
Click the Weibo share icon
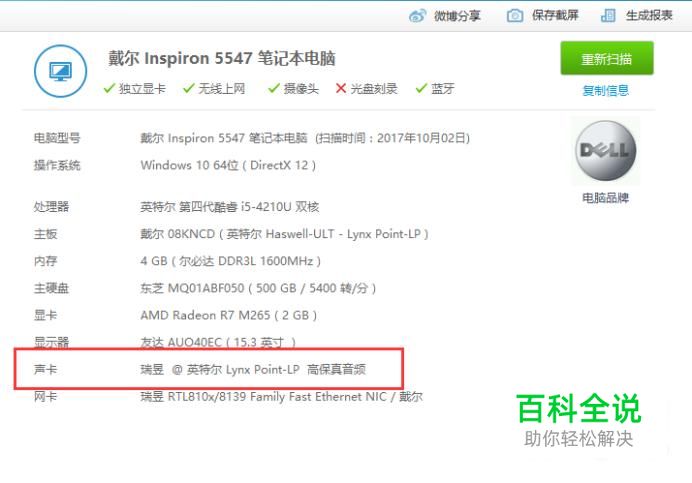(417, 16)
